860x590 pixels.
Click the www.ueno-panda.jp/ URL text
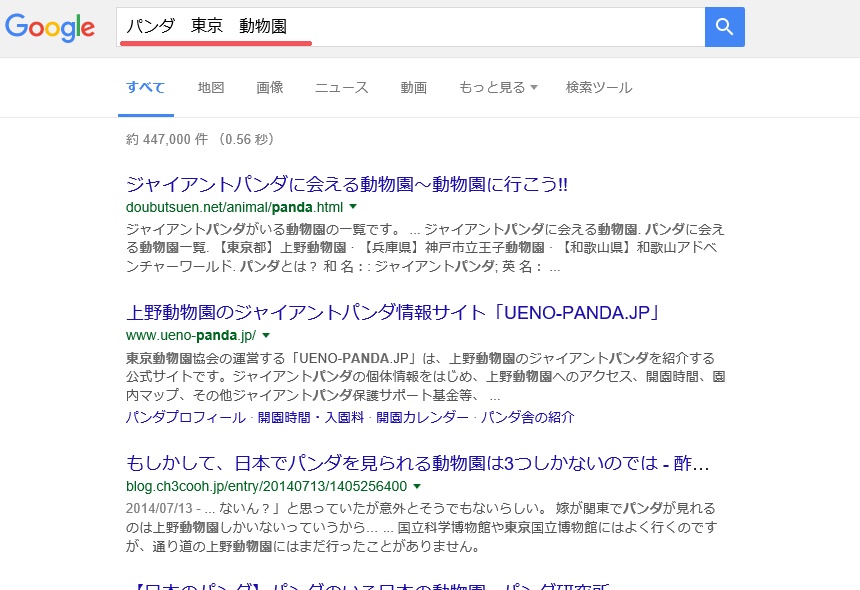191,336
